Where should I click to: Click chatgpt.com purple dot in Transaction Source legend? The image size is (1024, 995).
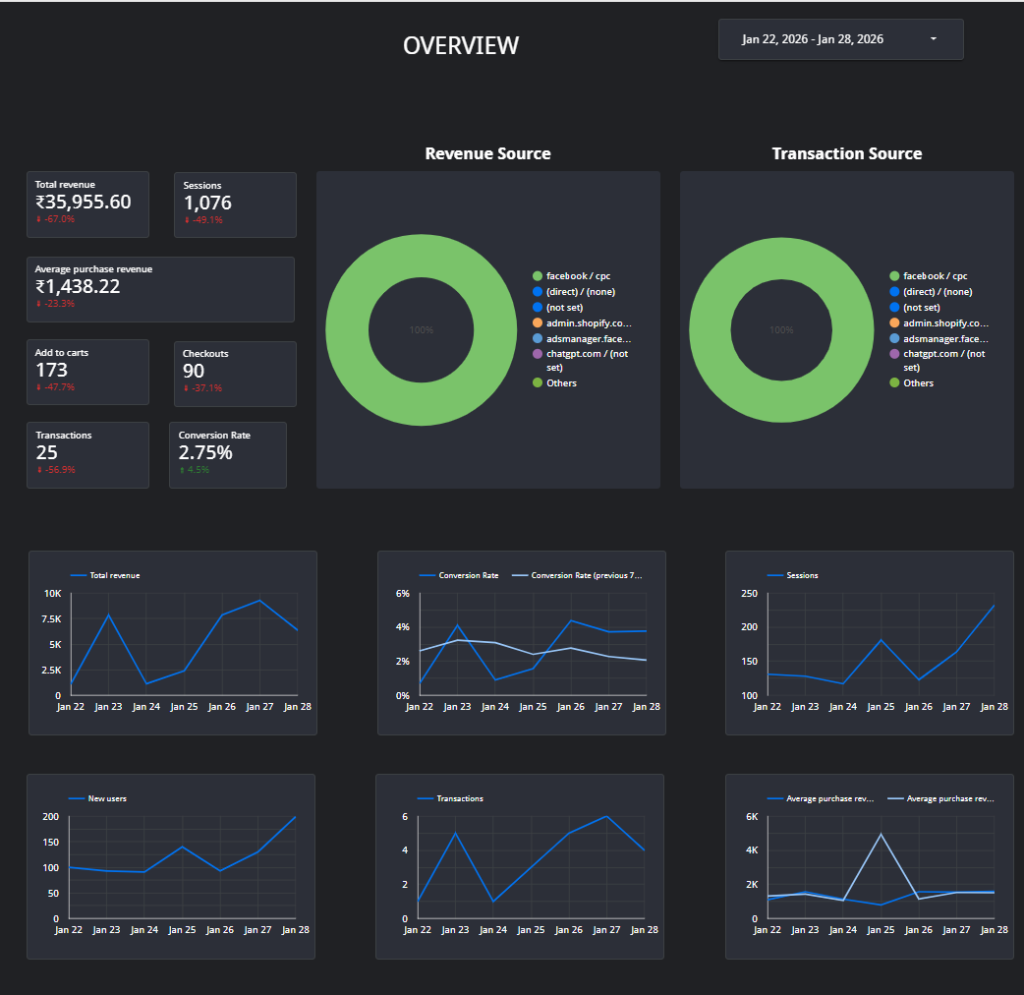894,354
